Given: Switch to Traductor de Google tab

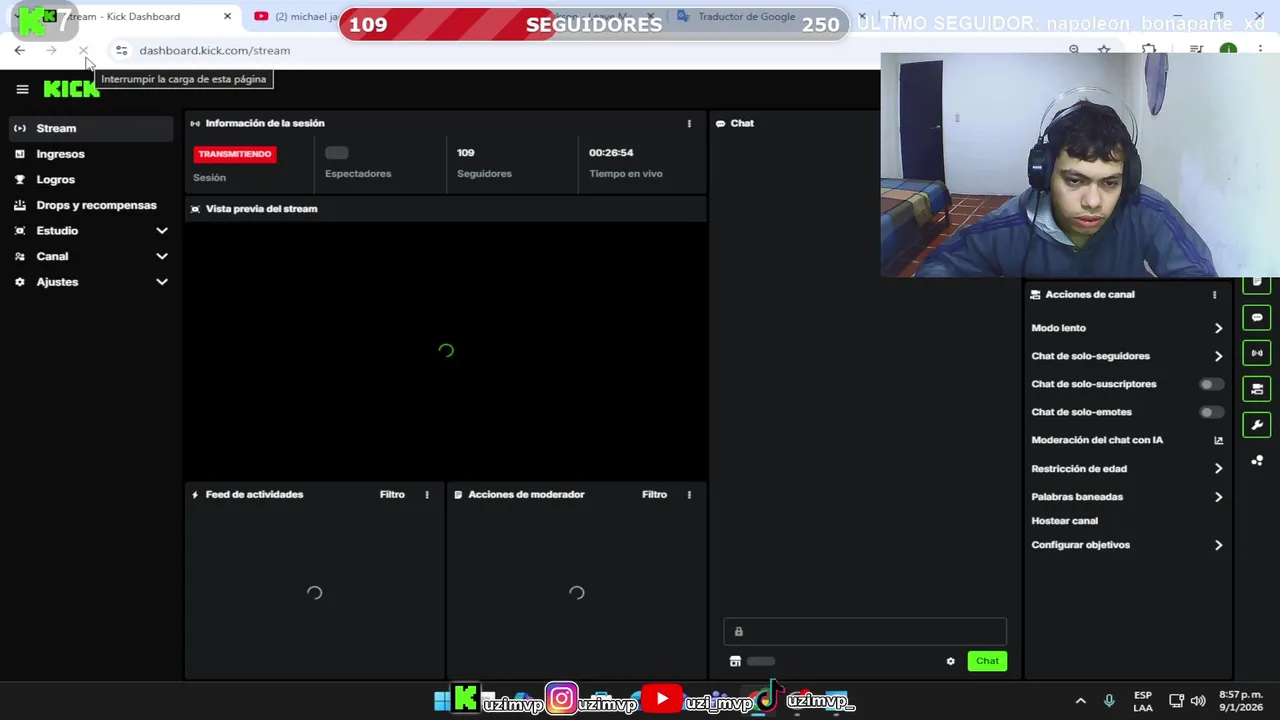Looking at the screenshot, I should [745, 16].
